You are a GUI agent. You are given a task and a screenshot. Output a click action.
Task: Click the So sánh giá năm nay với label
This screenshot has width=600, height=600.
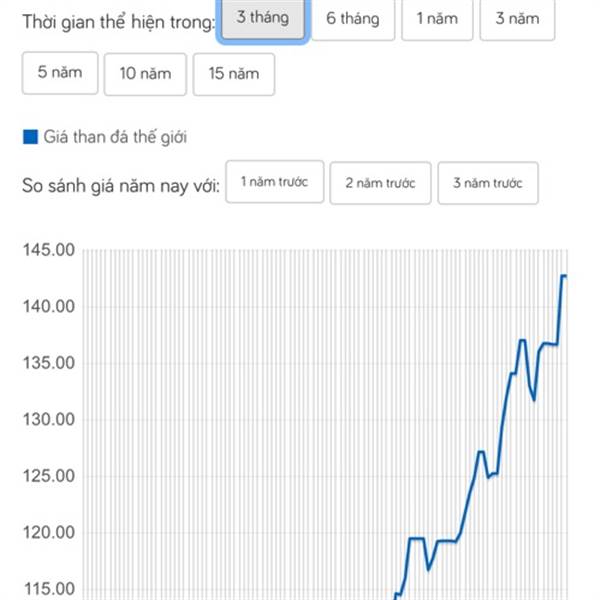(121, 186)
